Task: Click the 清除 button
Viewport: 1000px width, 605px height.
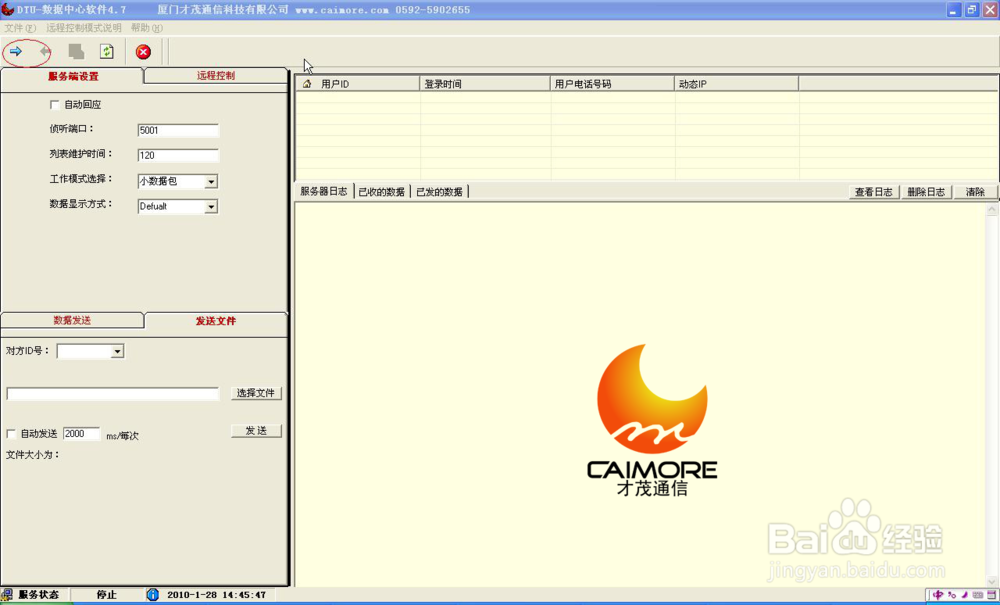Action: tap(975, 192)
